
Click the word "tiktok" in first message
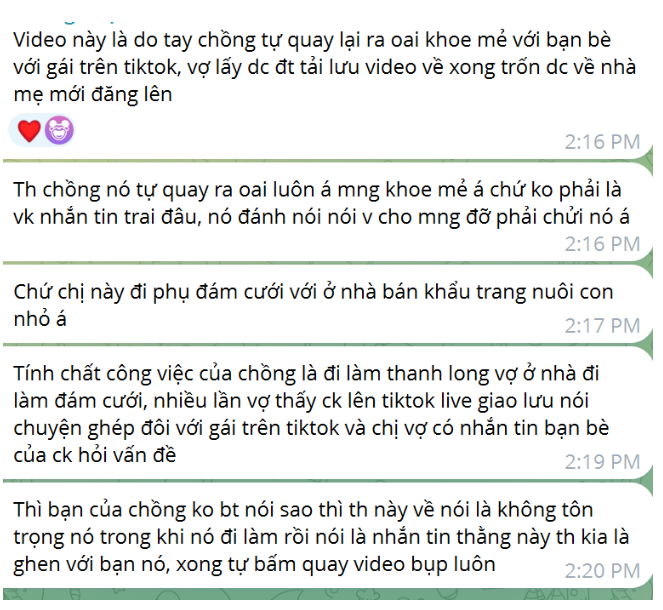pos(151,67)
